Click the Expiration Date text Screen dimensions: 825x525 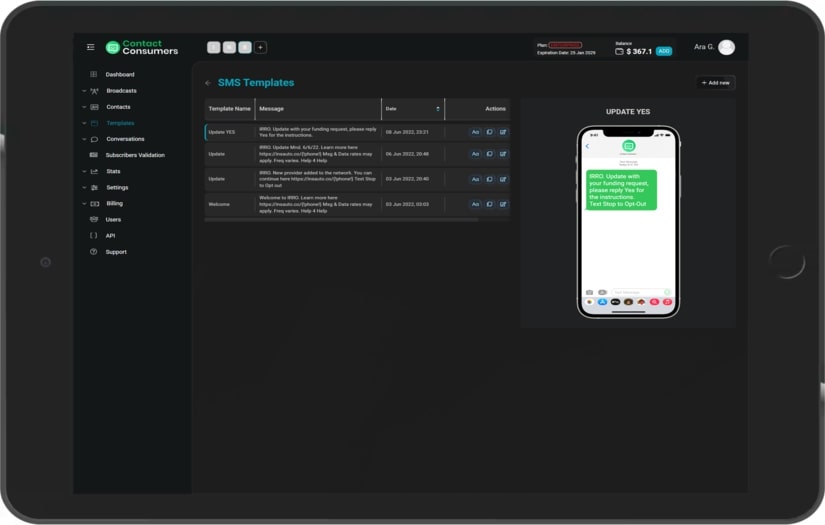[566, 53]
